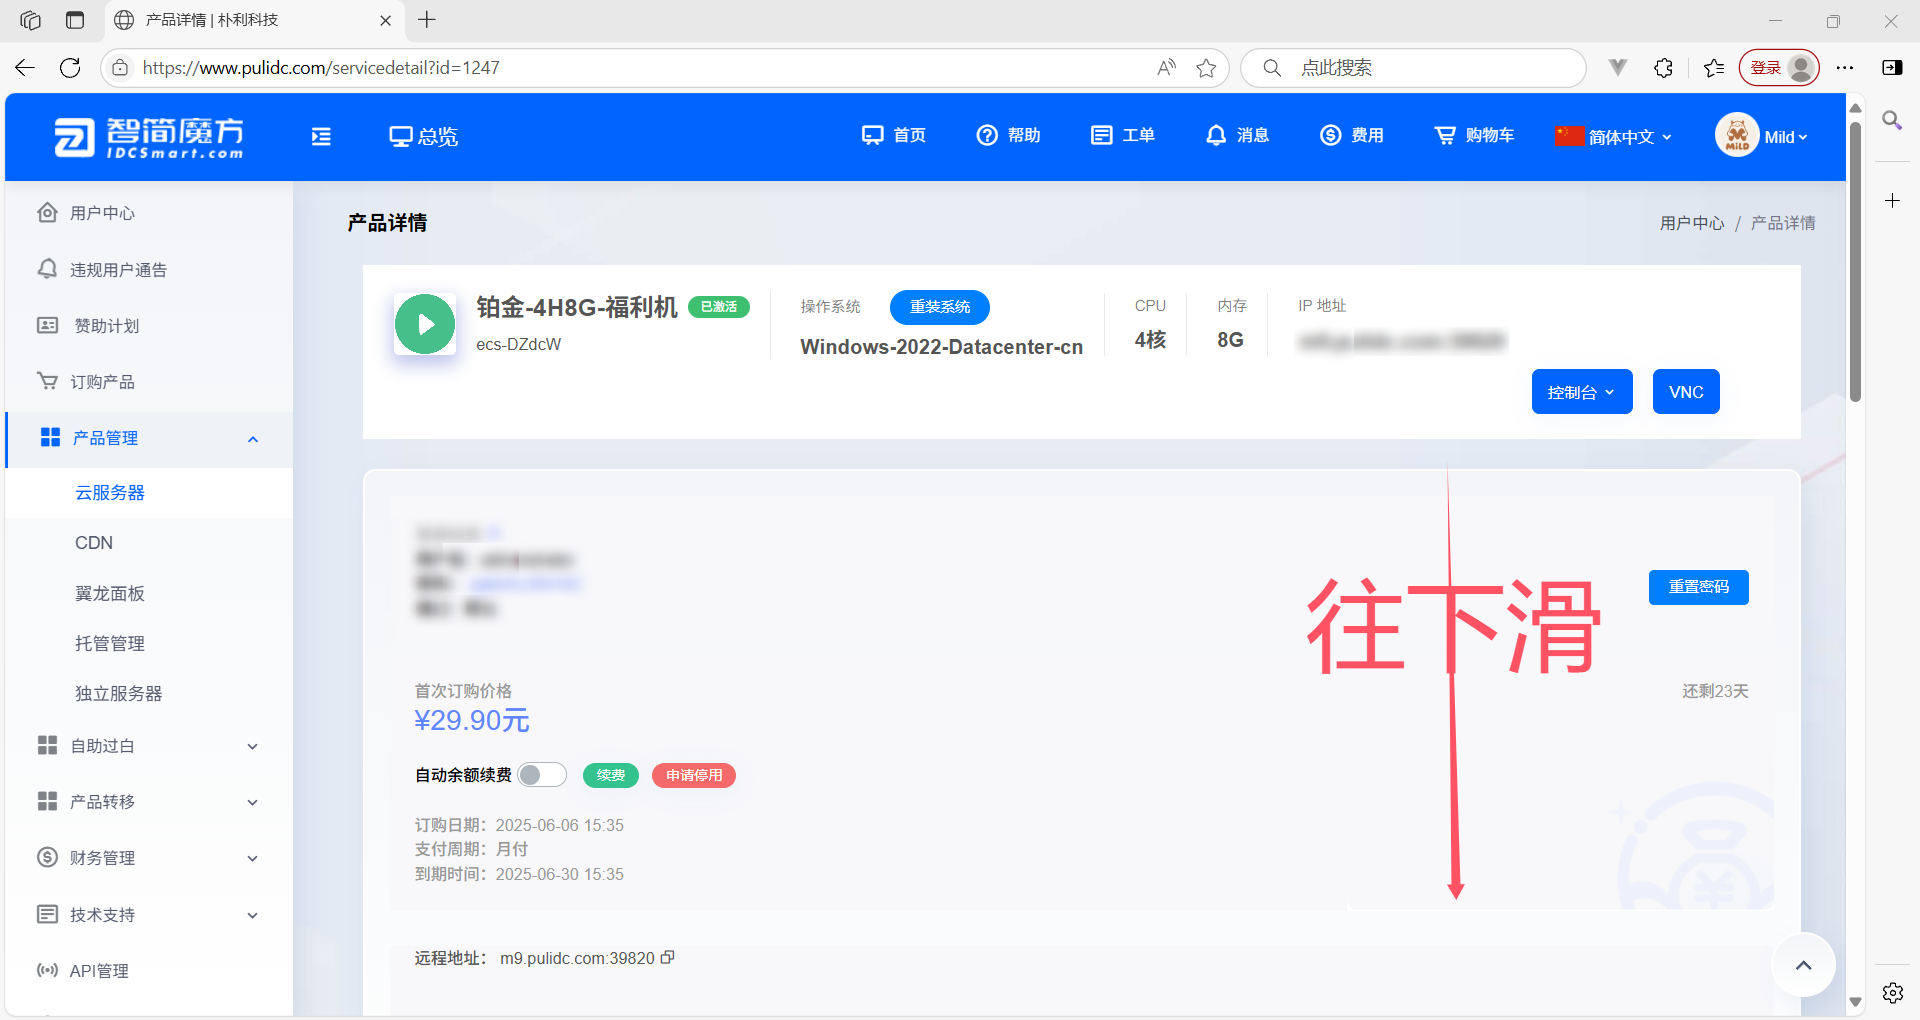1920x1020 pixels.
Task: Open the workspaces icon in the title bar
Action: (31, 20)
